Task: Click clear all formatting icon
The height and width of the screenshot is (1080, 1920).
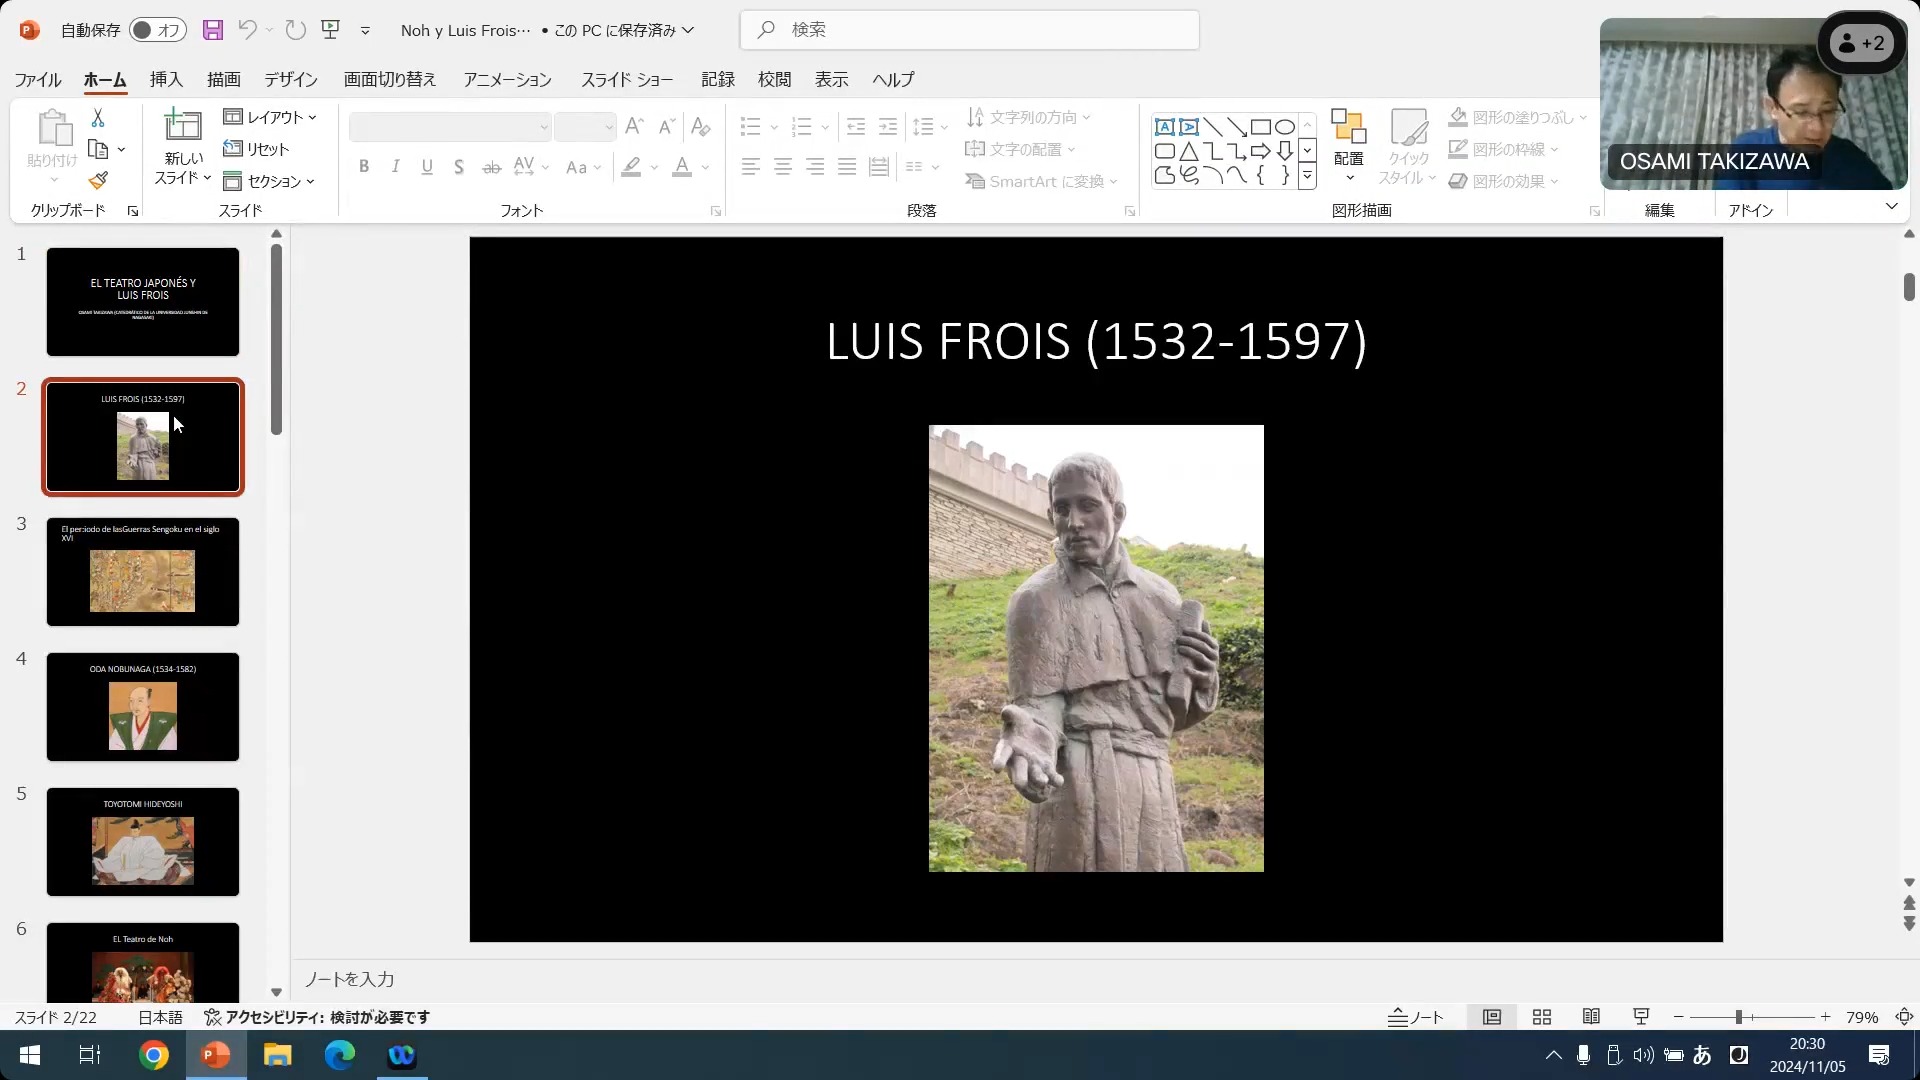Action: pyautogui.click(x=700, y=126)
